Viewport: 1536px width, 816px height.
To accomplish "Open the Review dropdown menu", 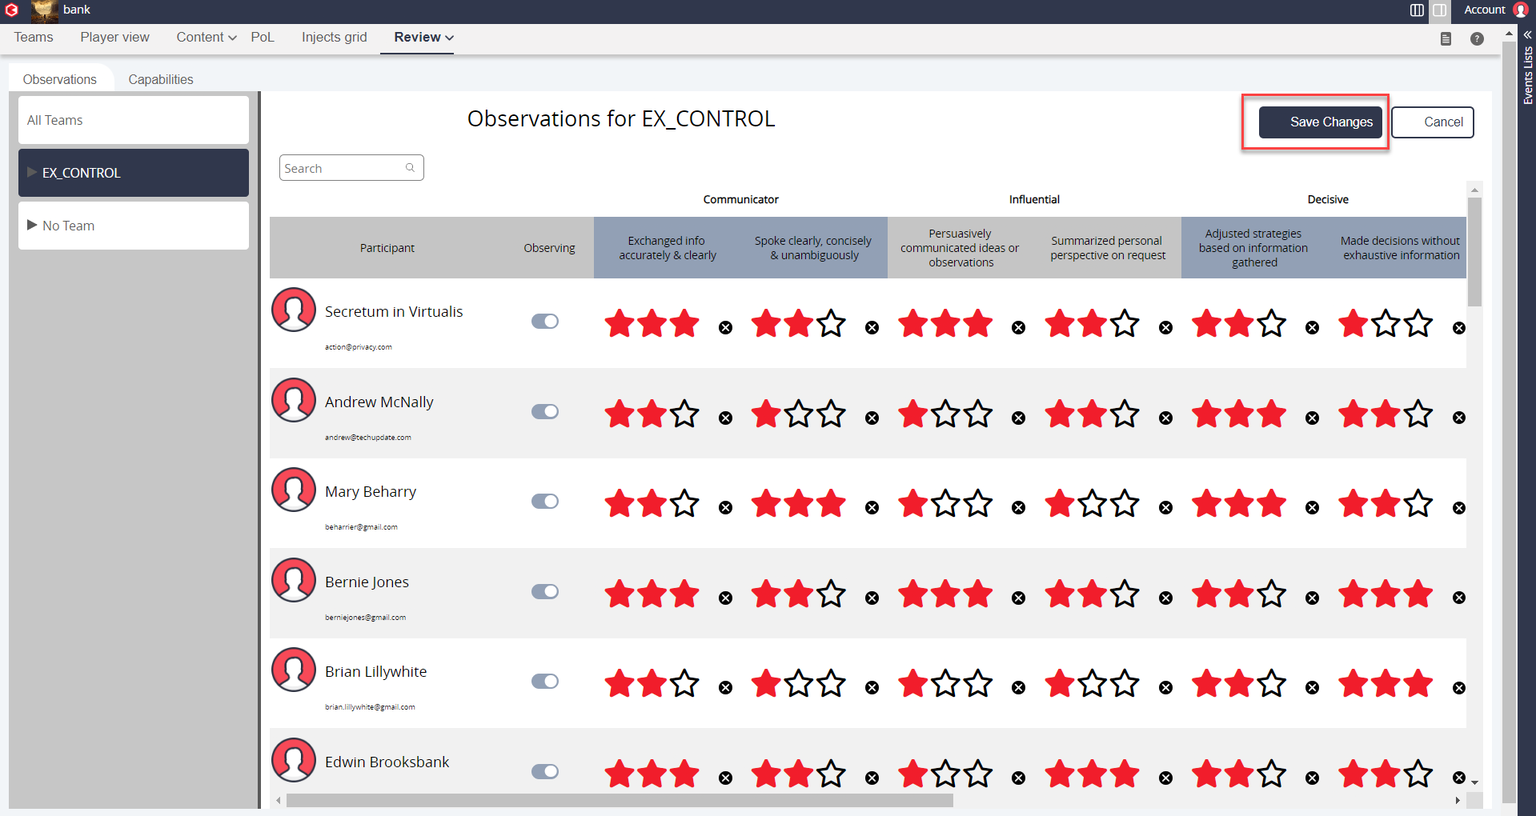I will (x=423, y=37).
